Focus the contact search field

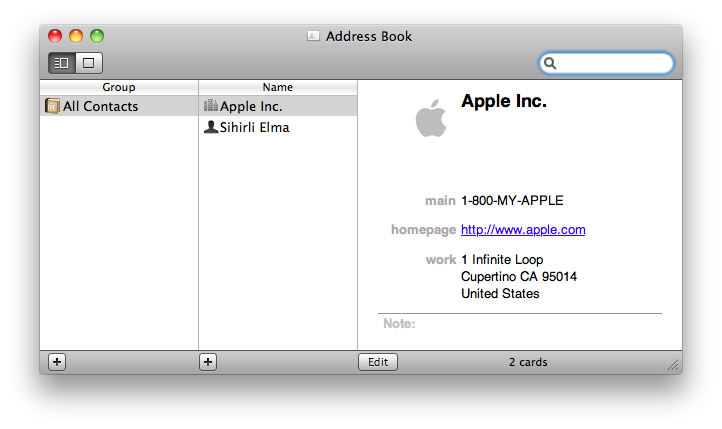click(x=612, y=63)
